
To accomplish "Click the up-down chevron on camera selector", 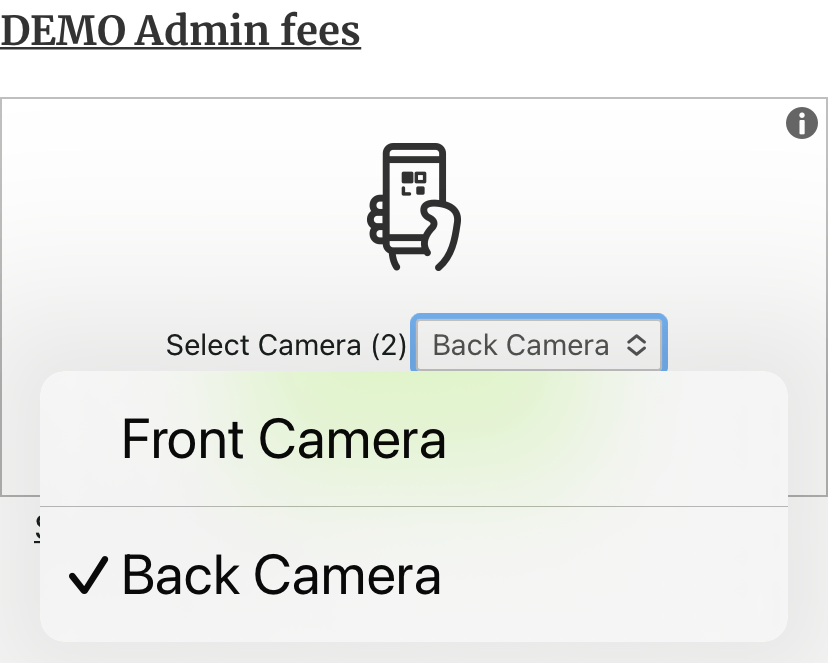I will 636,346.
